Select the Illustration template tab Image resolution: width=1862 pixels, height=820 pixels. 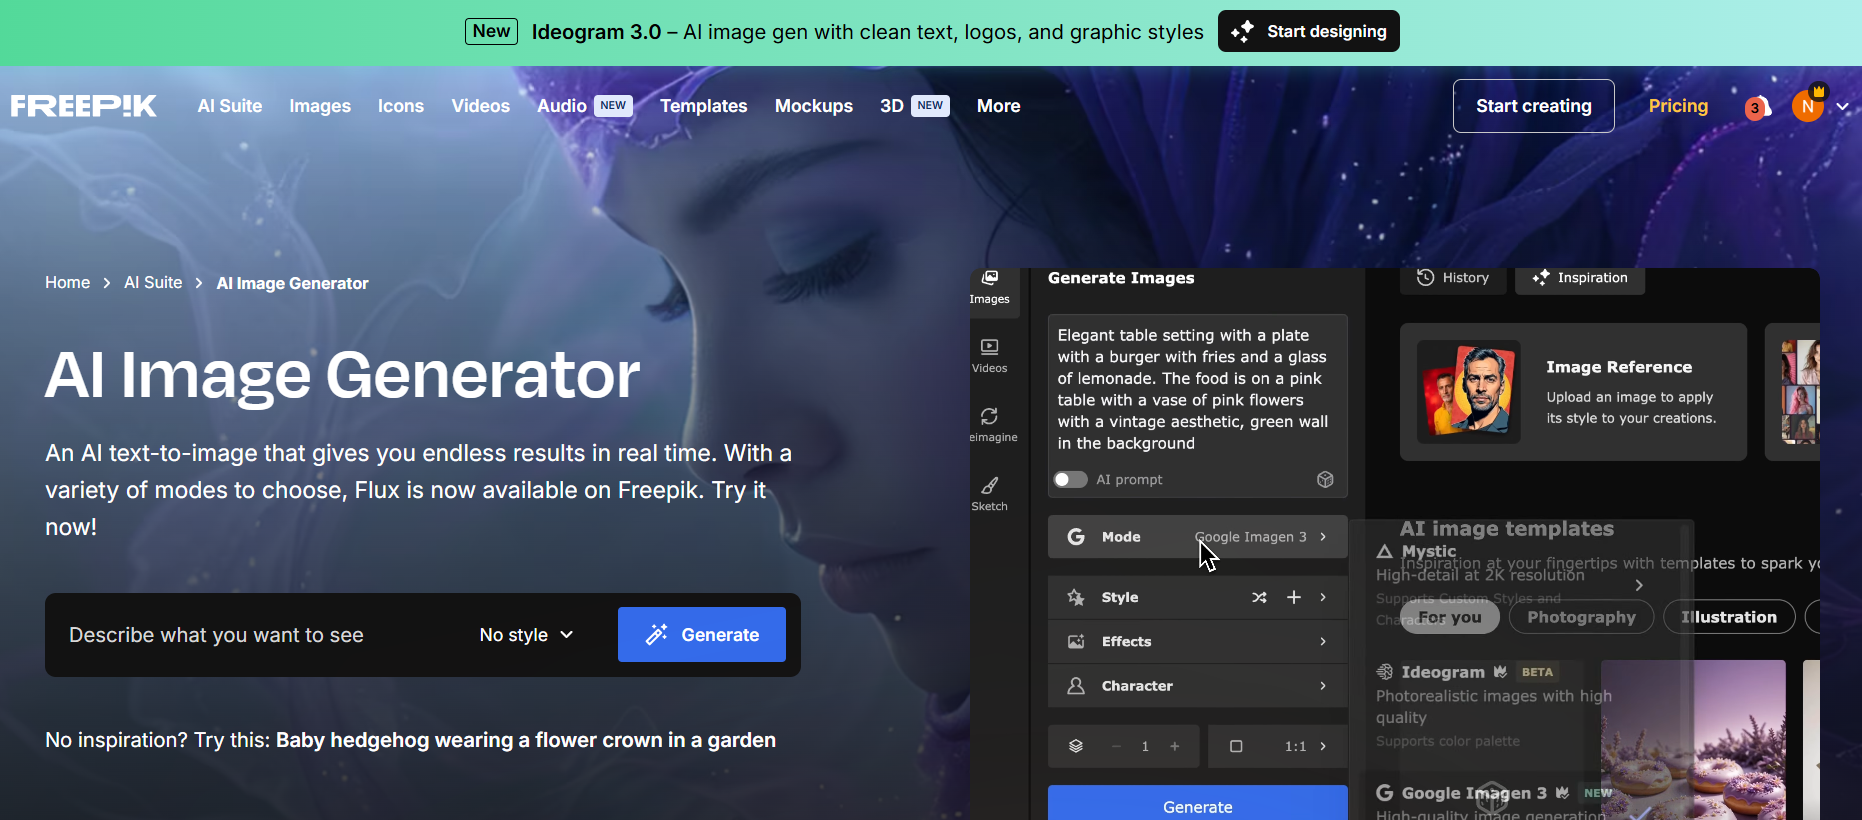1729,617
